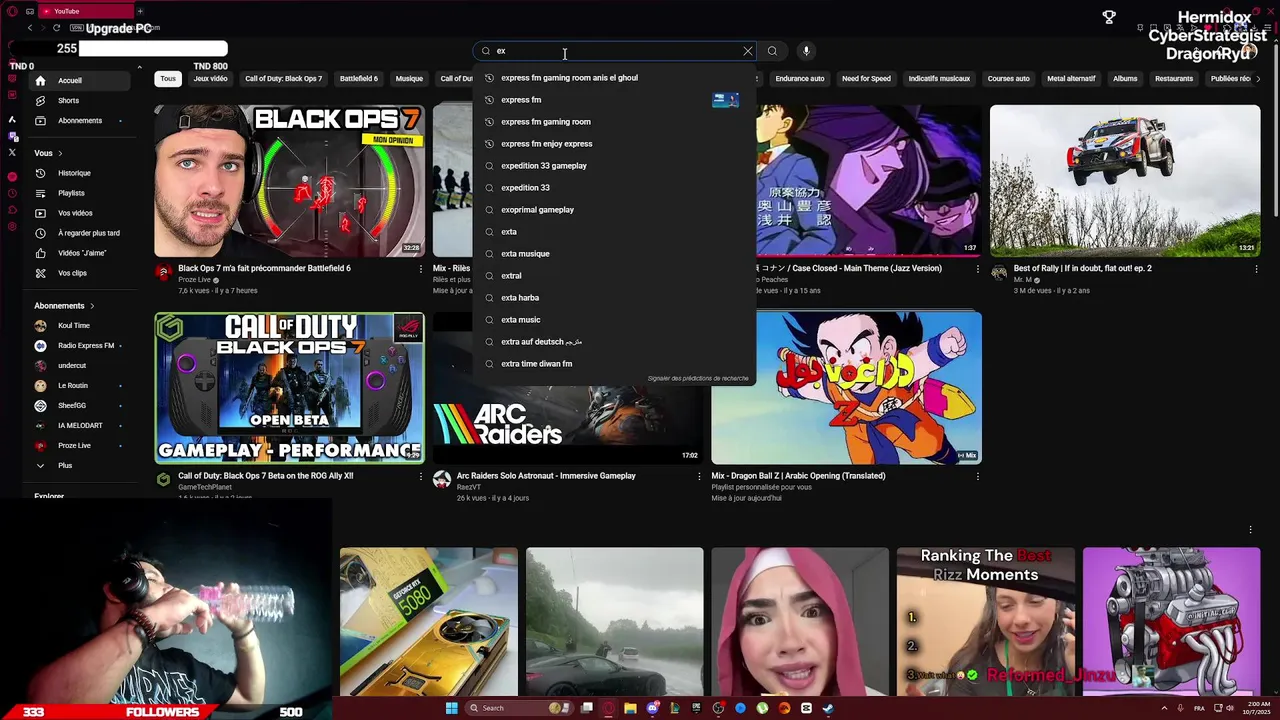1280x720 pixels.
Task: Open options menu for Battlefield 6 preorder video
Action: point(421,269)
